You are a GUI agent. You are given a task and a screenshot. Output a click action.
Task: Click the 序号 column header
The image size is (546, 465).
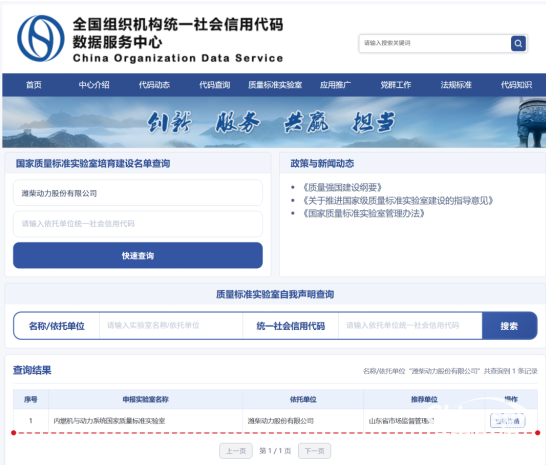pyautogui.click(x=31, y=399)
